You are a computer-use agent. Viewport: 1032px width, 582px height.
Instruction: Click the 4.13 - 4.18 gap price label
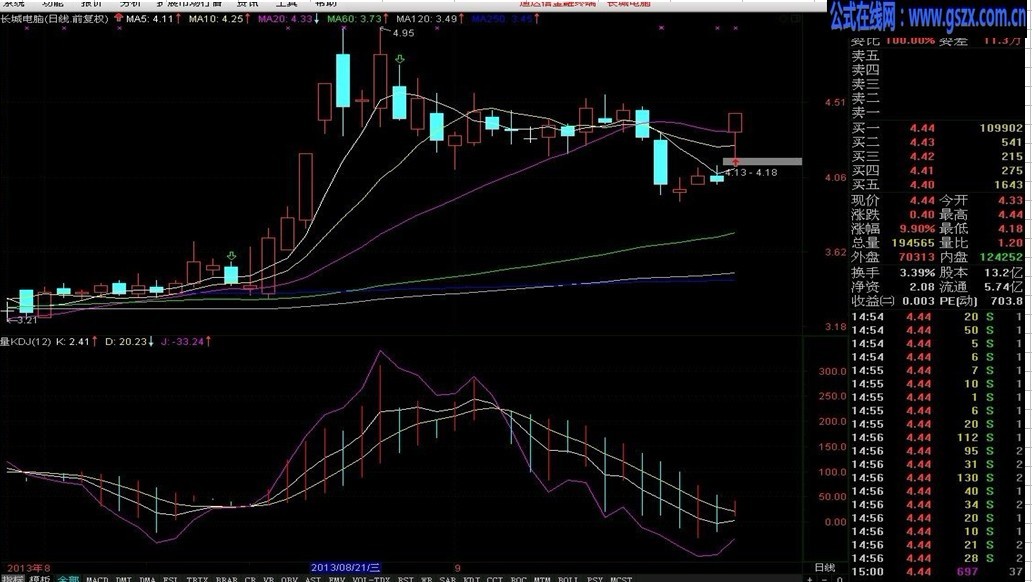(751, 172)
